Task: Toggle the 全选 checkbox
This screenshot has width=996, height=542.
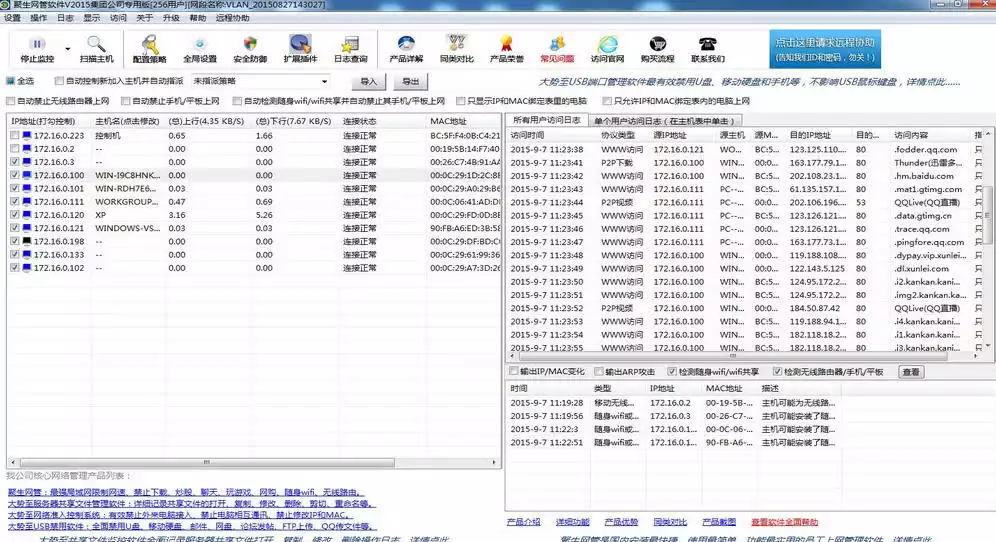Action: click(11, 81)
